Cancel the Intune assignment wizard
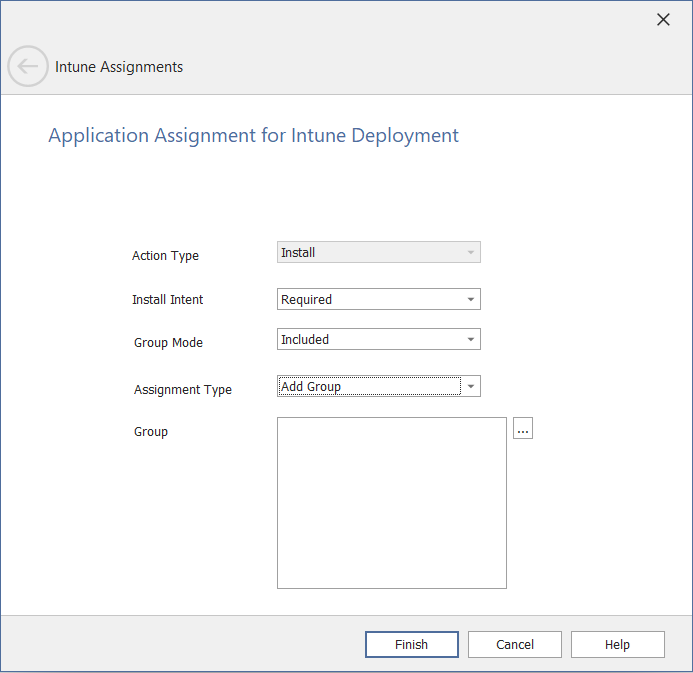693x673 pixels. [515, 644]
